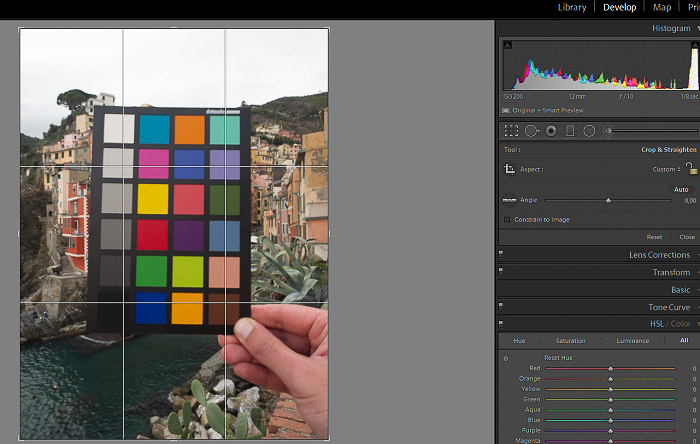Viewport: 700px width, 444px height.
Task: Click the right-middle crop handle
Action: [329, 233]
